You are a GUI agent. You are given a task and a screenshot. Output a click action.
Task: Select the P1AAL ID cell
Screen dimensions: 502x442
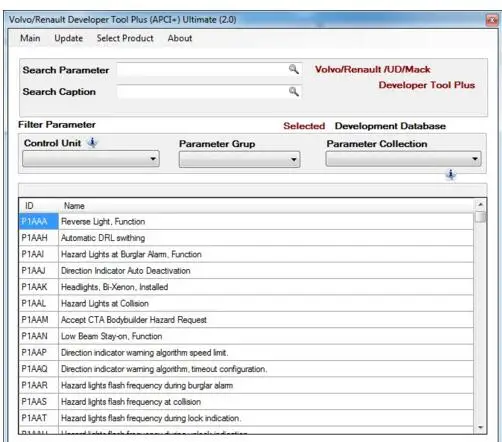[39, 303]
